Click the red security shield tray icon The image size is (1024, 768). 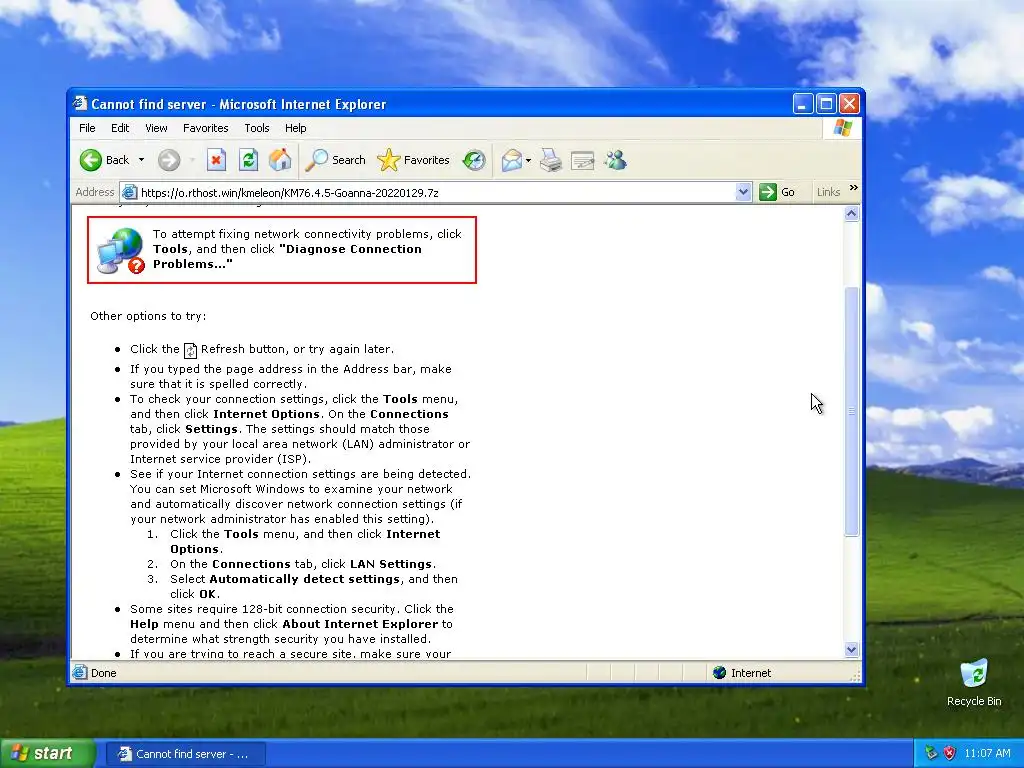coord(950,753)
